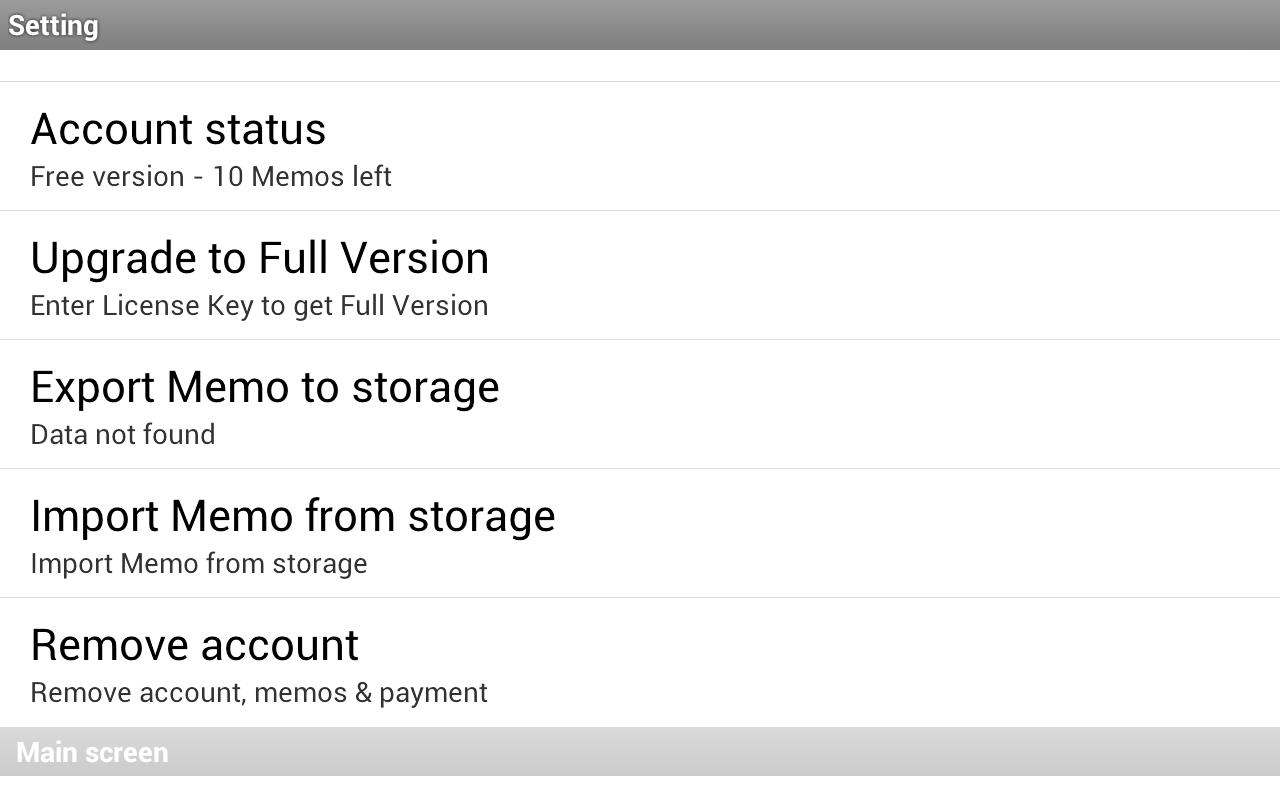This screenshot has height=800, width=1280.
Task: Tap 'Remove account, memos & payment' description
Action: point(258,693)
